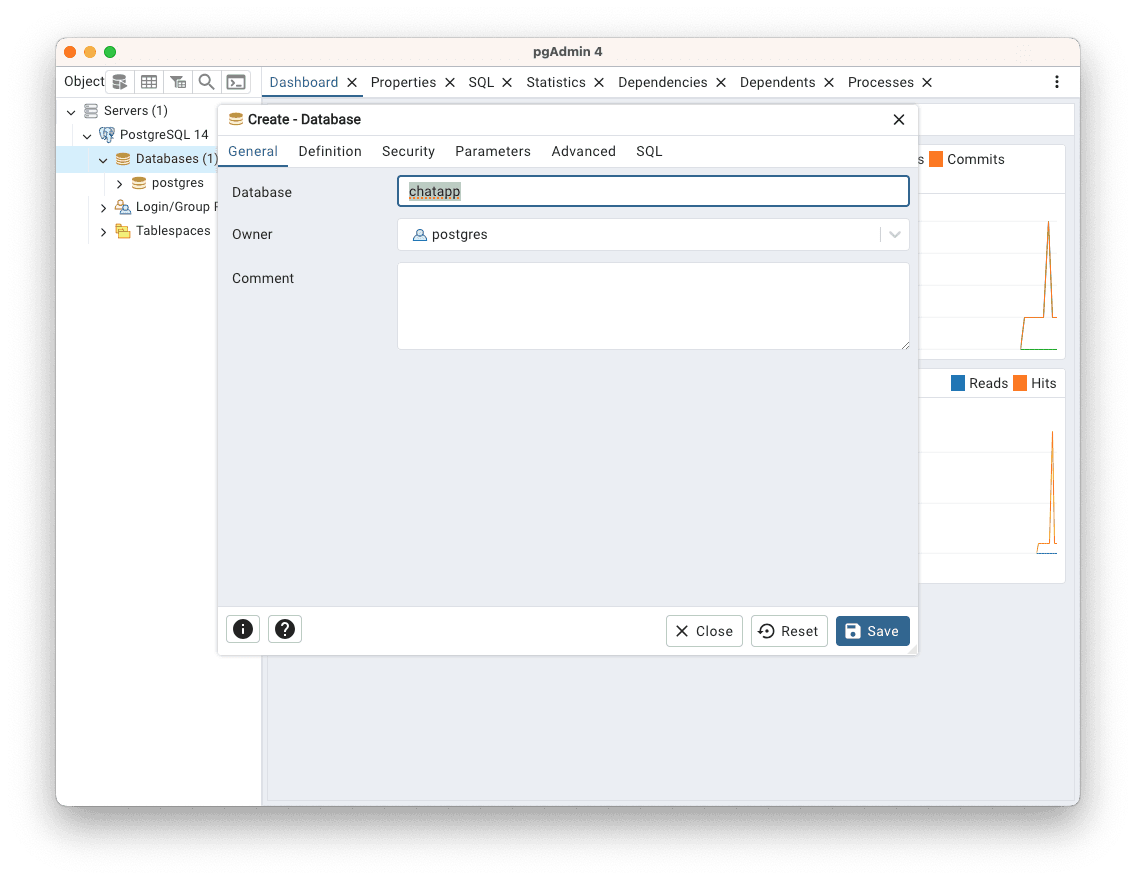The image size is (1136, 880).
Task: Close the Create - Database dialog with X
Action: (x=898, y=120)
